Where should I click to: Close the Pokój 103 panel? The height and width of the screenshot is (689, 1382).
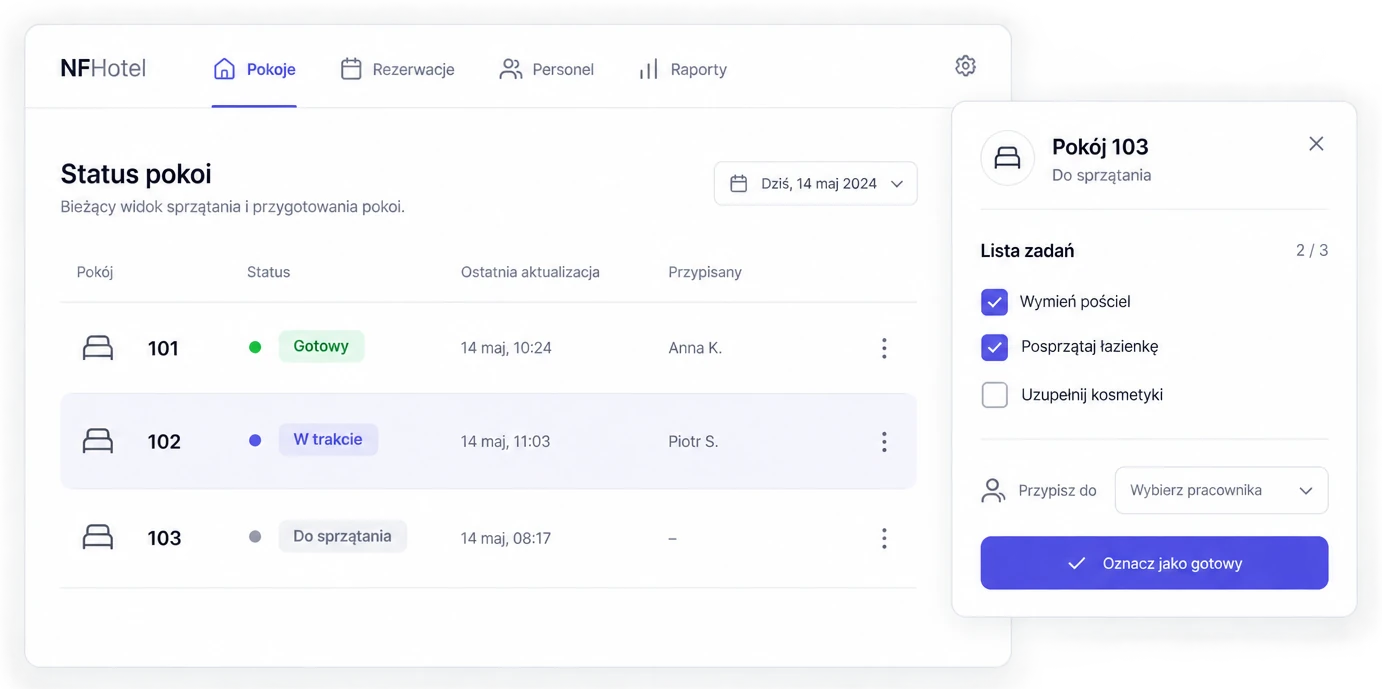coord(1316,144)
